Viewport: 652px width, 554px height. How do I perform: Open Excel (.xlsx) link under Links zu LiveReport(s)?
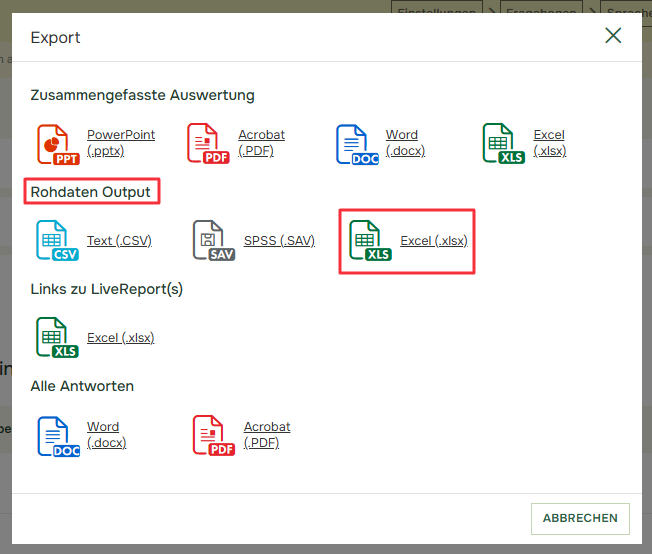pos(121,338)
